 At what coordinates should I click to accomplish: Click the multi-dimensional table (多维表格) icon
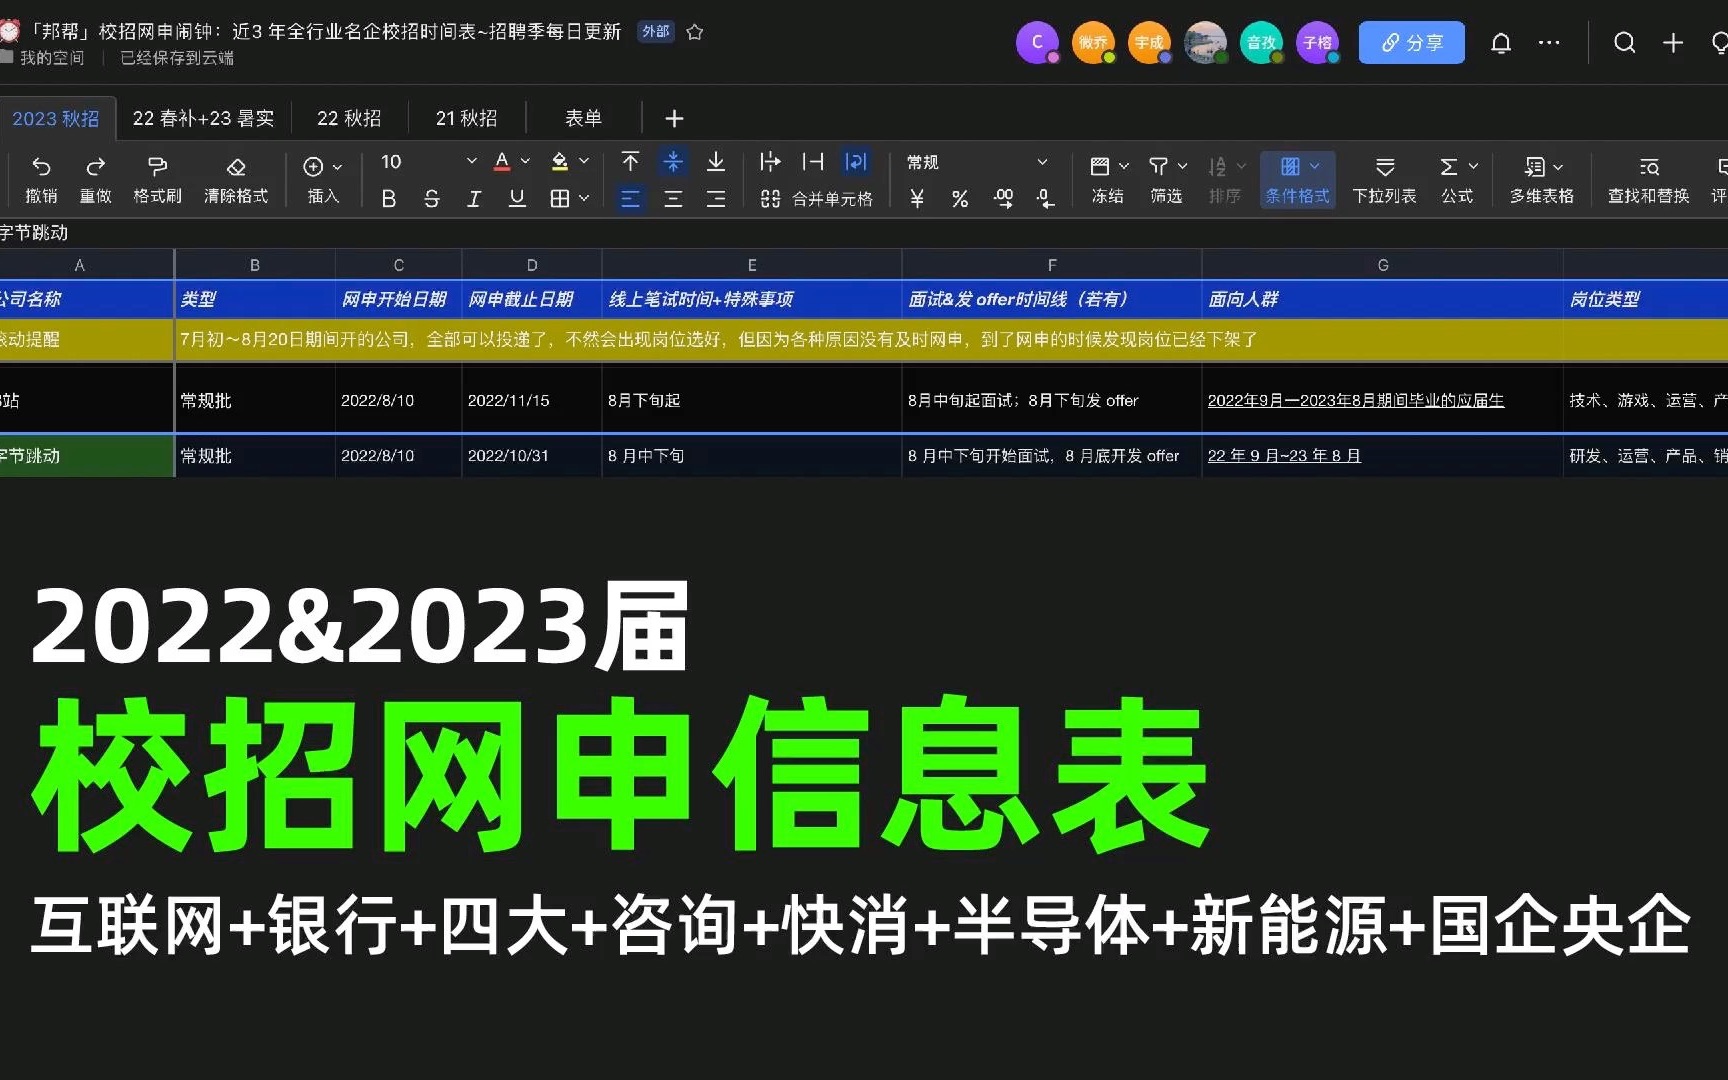1534,166
